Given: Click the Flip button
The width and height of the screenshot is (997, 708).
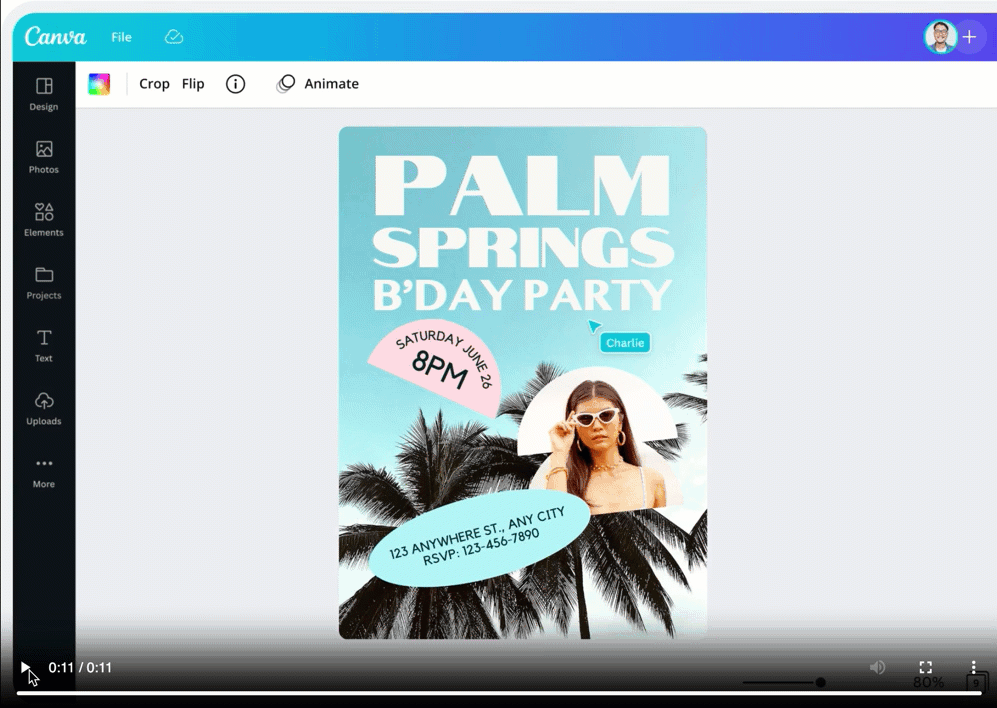Looking at the screenshot, I should [193, 84].
